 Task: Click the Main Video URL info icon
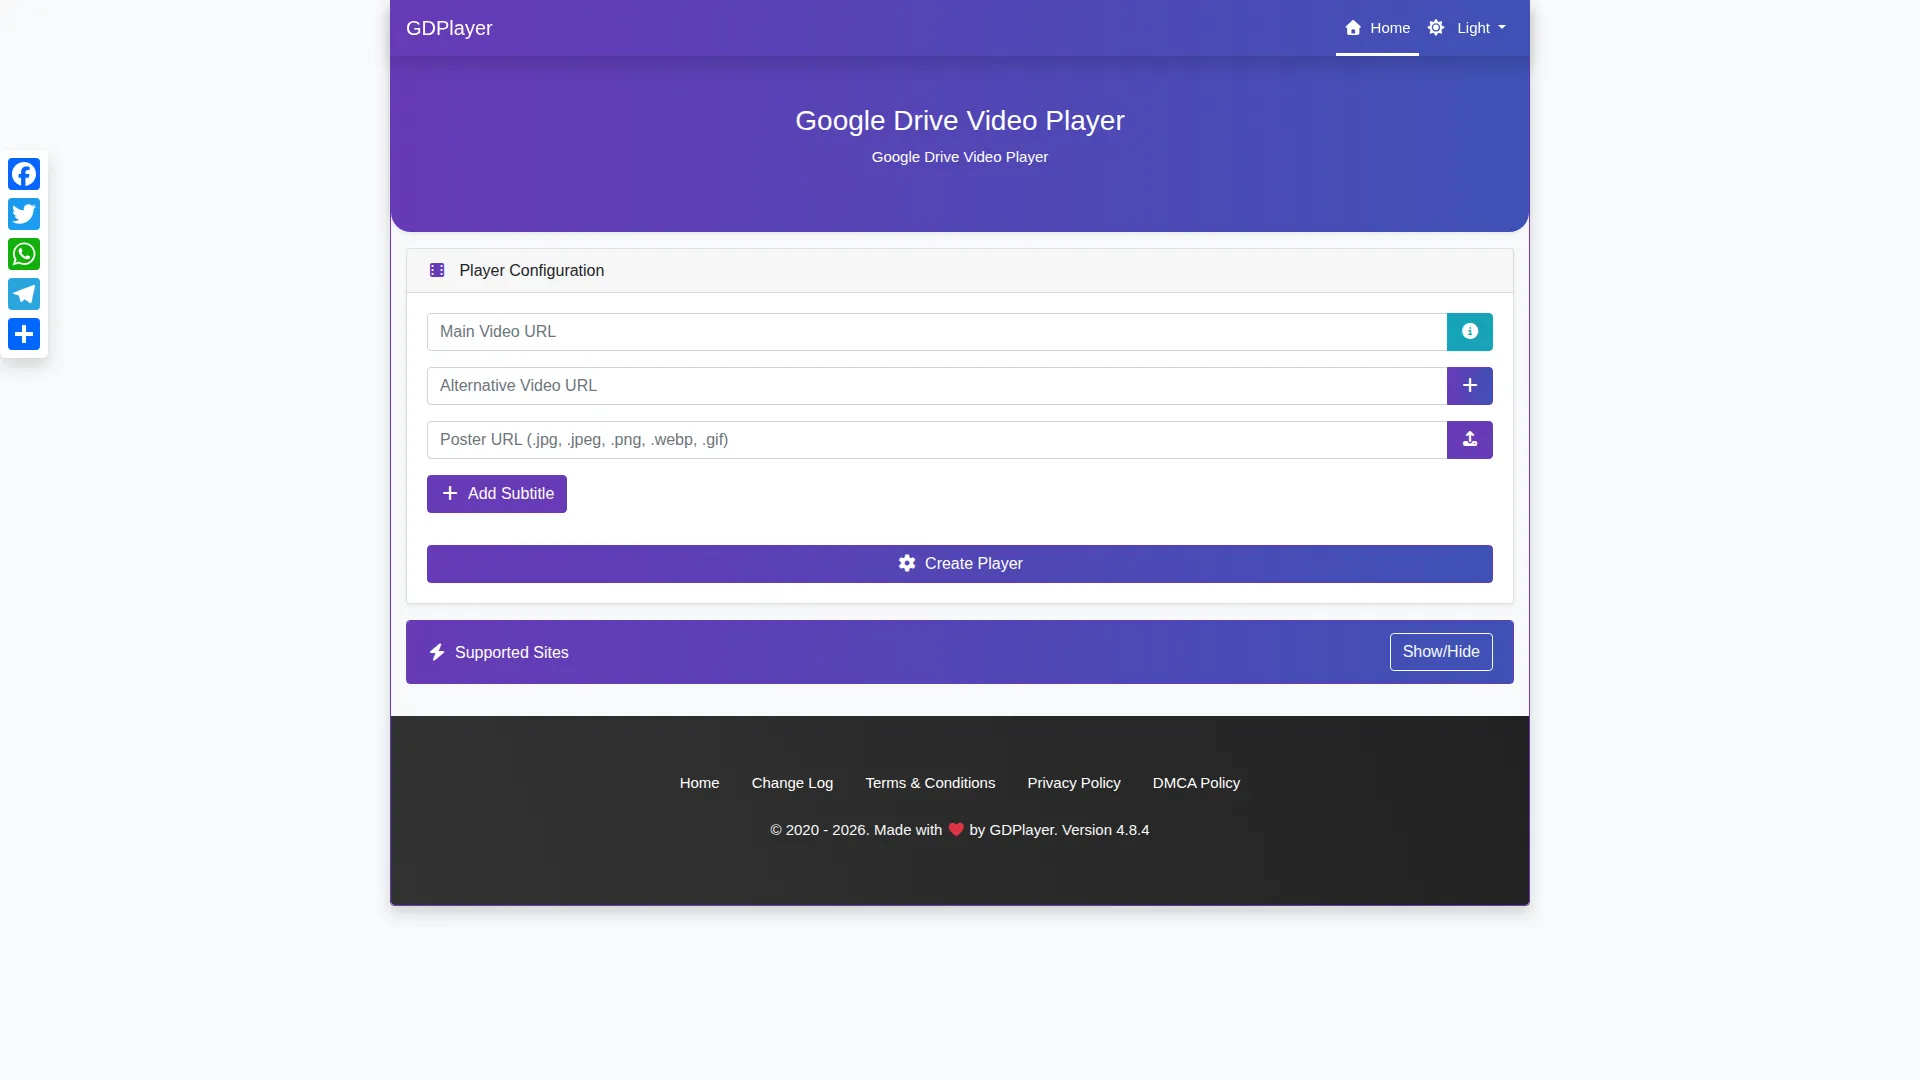[1469, 332]
